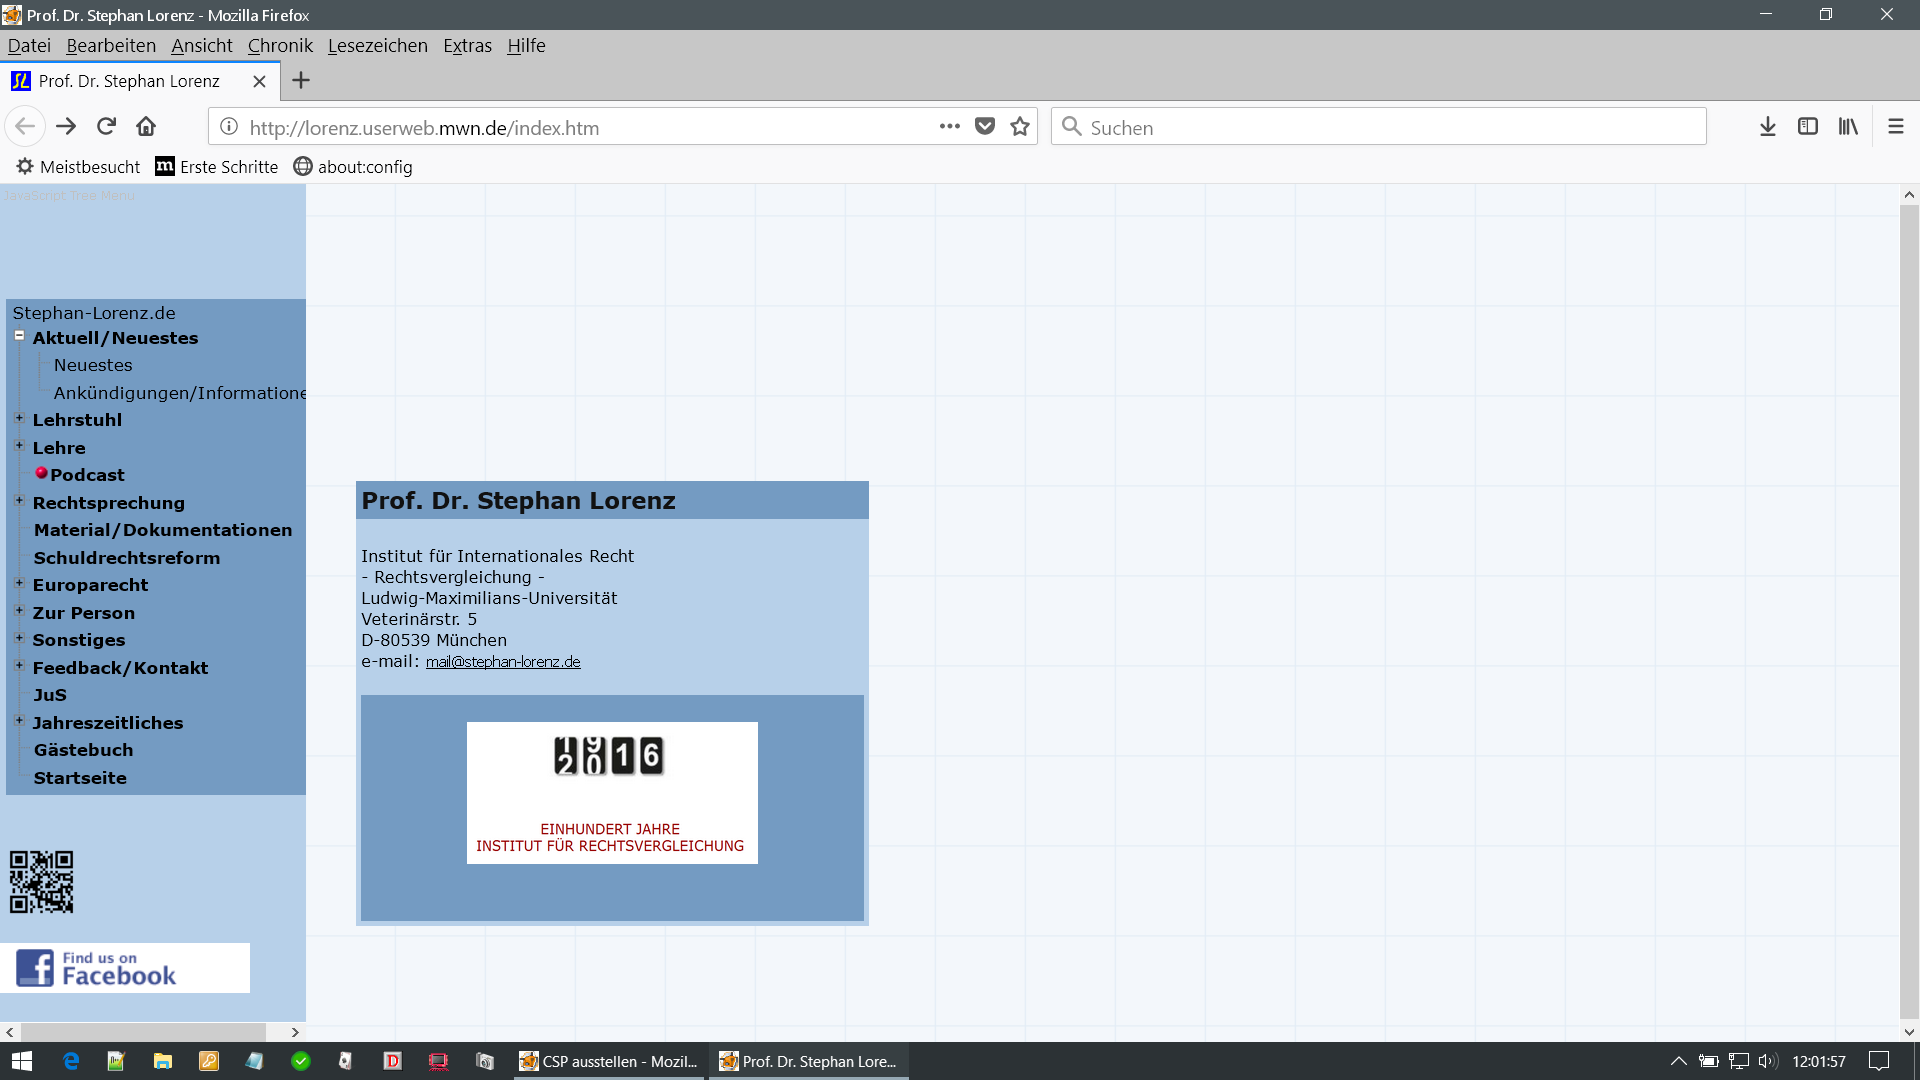Open a new tab with plus button
The image size is (1920, 1080).
(300, 81)
